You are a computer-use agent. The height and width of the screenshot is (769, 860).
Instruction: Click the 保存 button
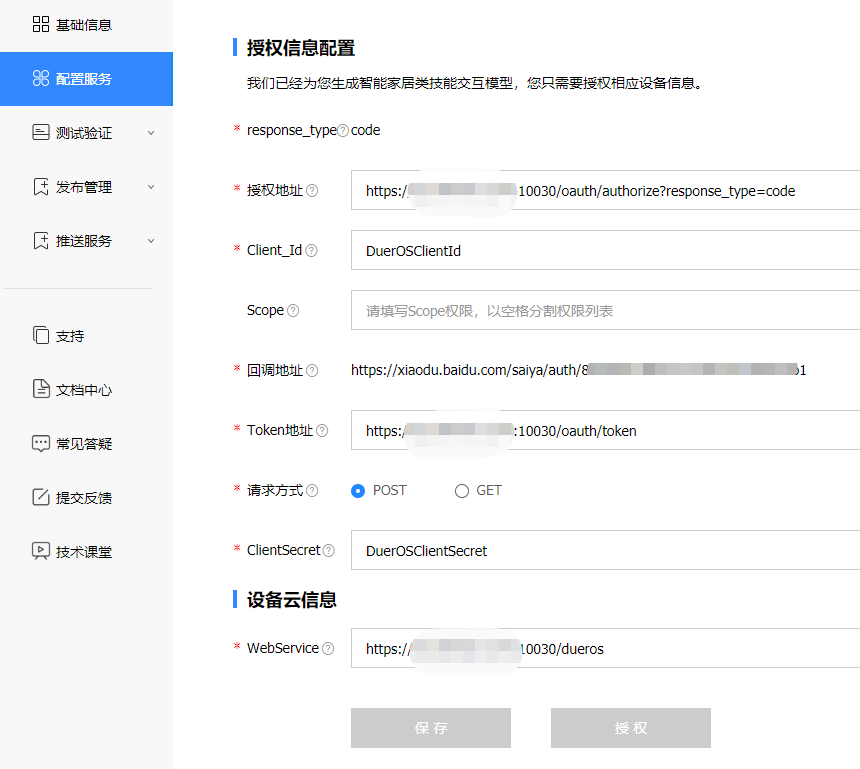[430, 728]
